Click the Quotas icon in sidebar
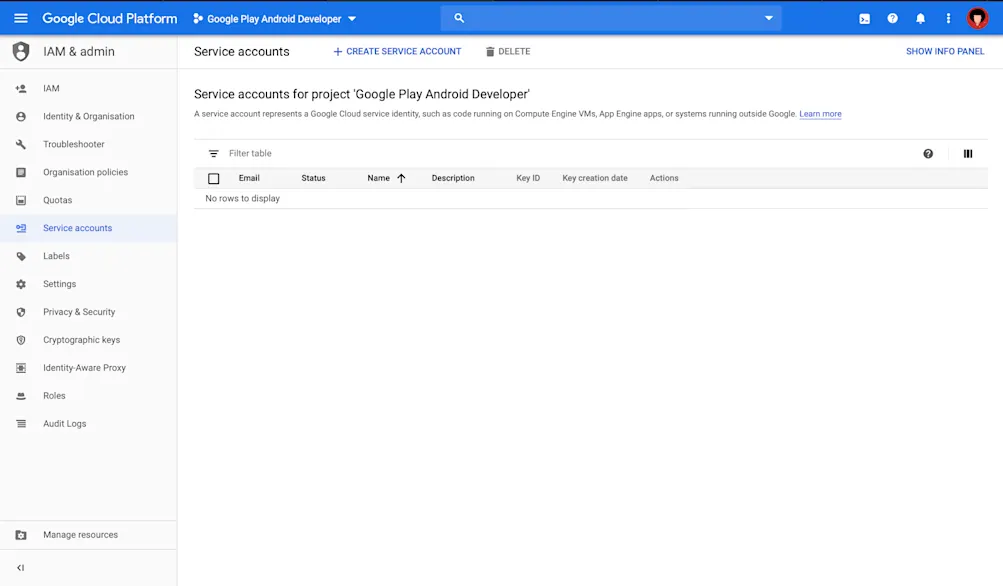 point(20,200)
